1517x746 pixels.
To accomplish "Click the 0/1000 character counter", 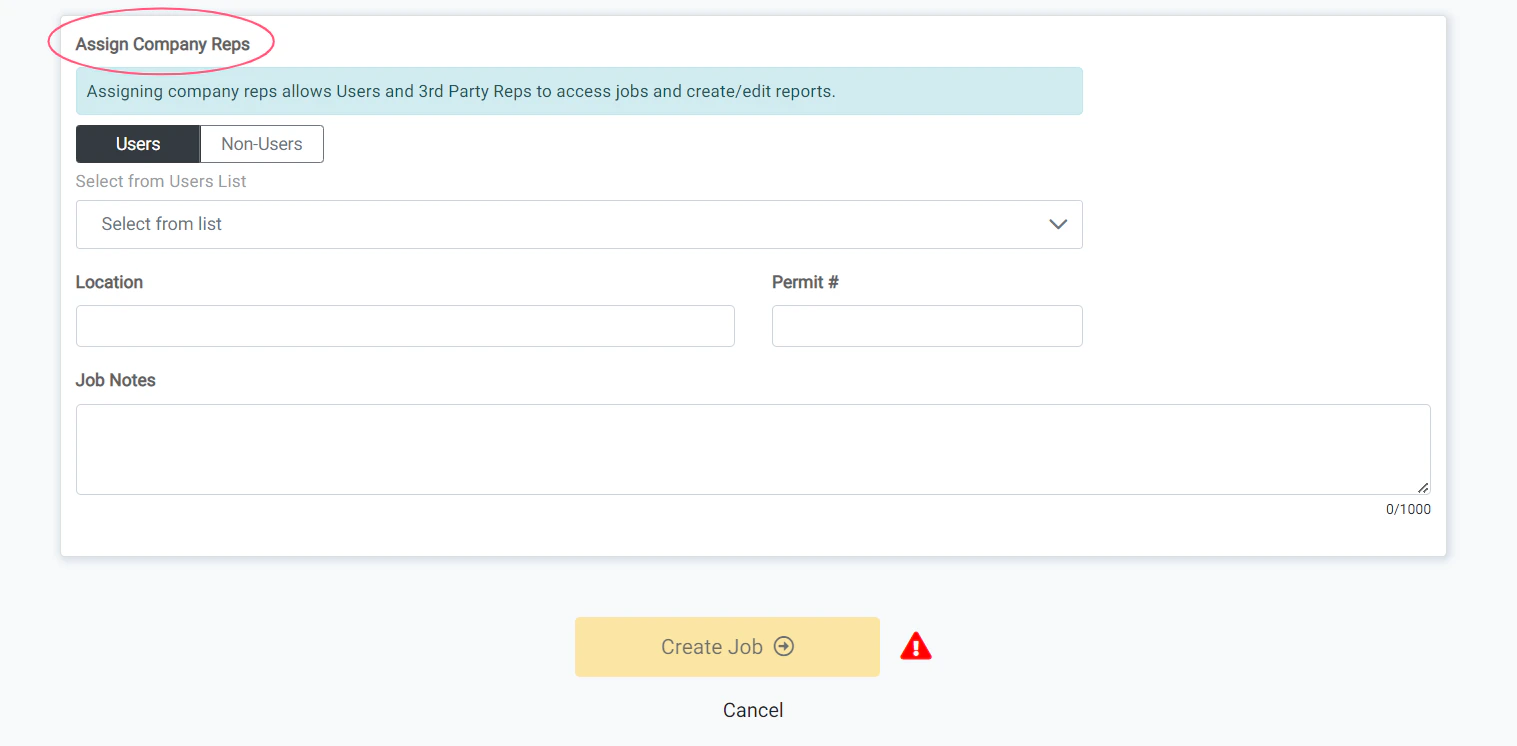I will click(1408, 509).
